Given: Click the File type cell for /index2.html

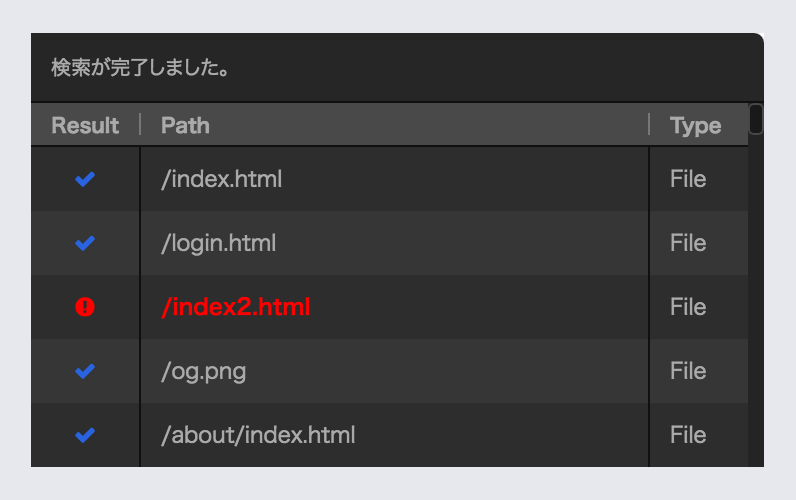Looking at the screenshot, I should 688,307.
